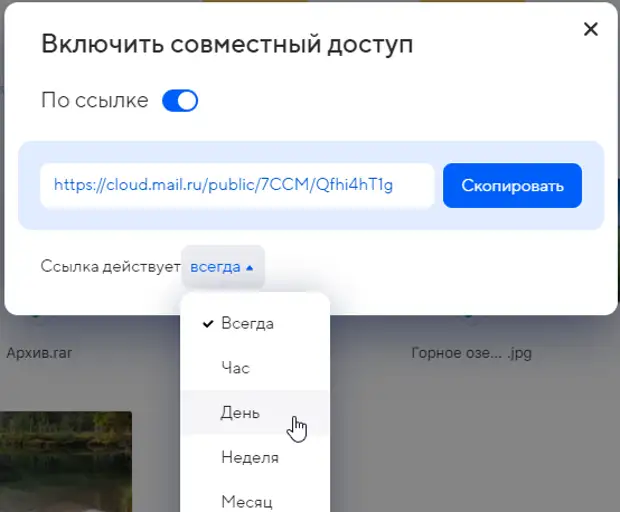Open the Горное озе... .jpg file
This screenshot has height=512, width=620.
pos(471,353)
